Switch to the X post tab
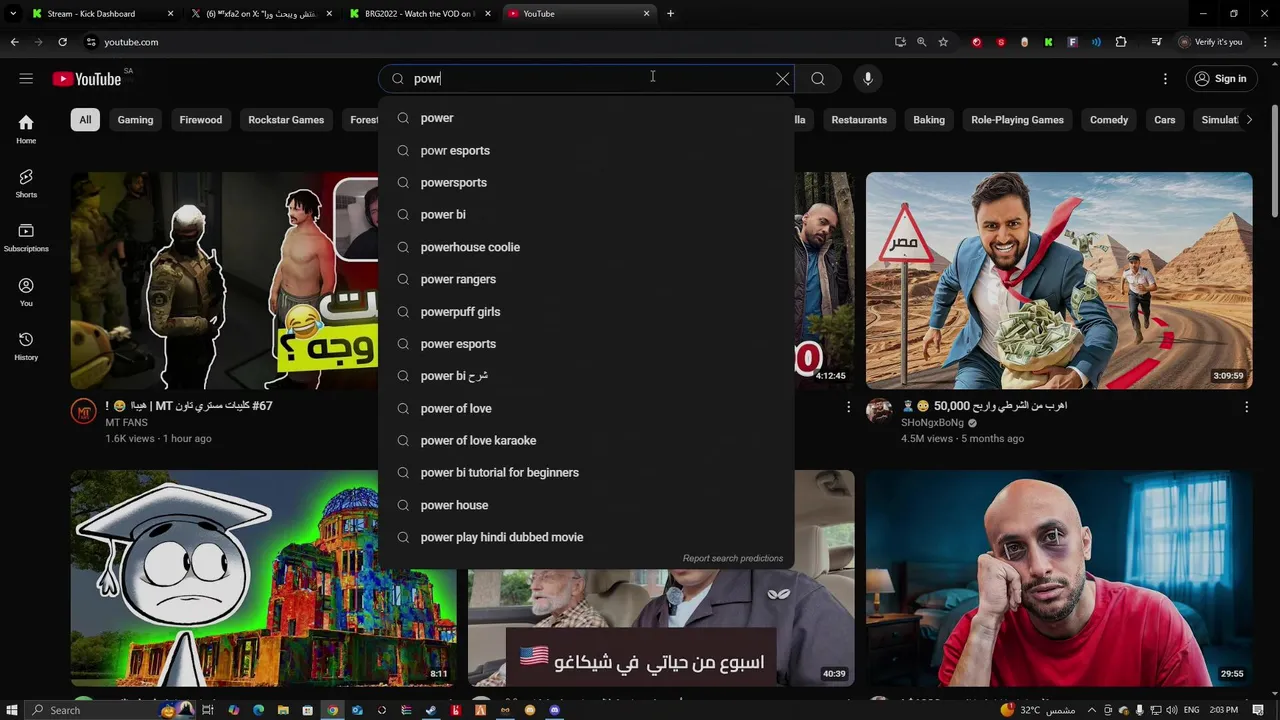Viewport: 1280px width, 720px height. pyautogui.click(x=262, y=14)
